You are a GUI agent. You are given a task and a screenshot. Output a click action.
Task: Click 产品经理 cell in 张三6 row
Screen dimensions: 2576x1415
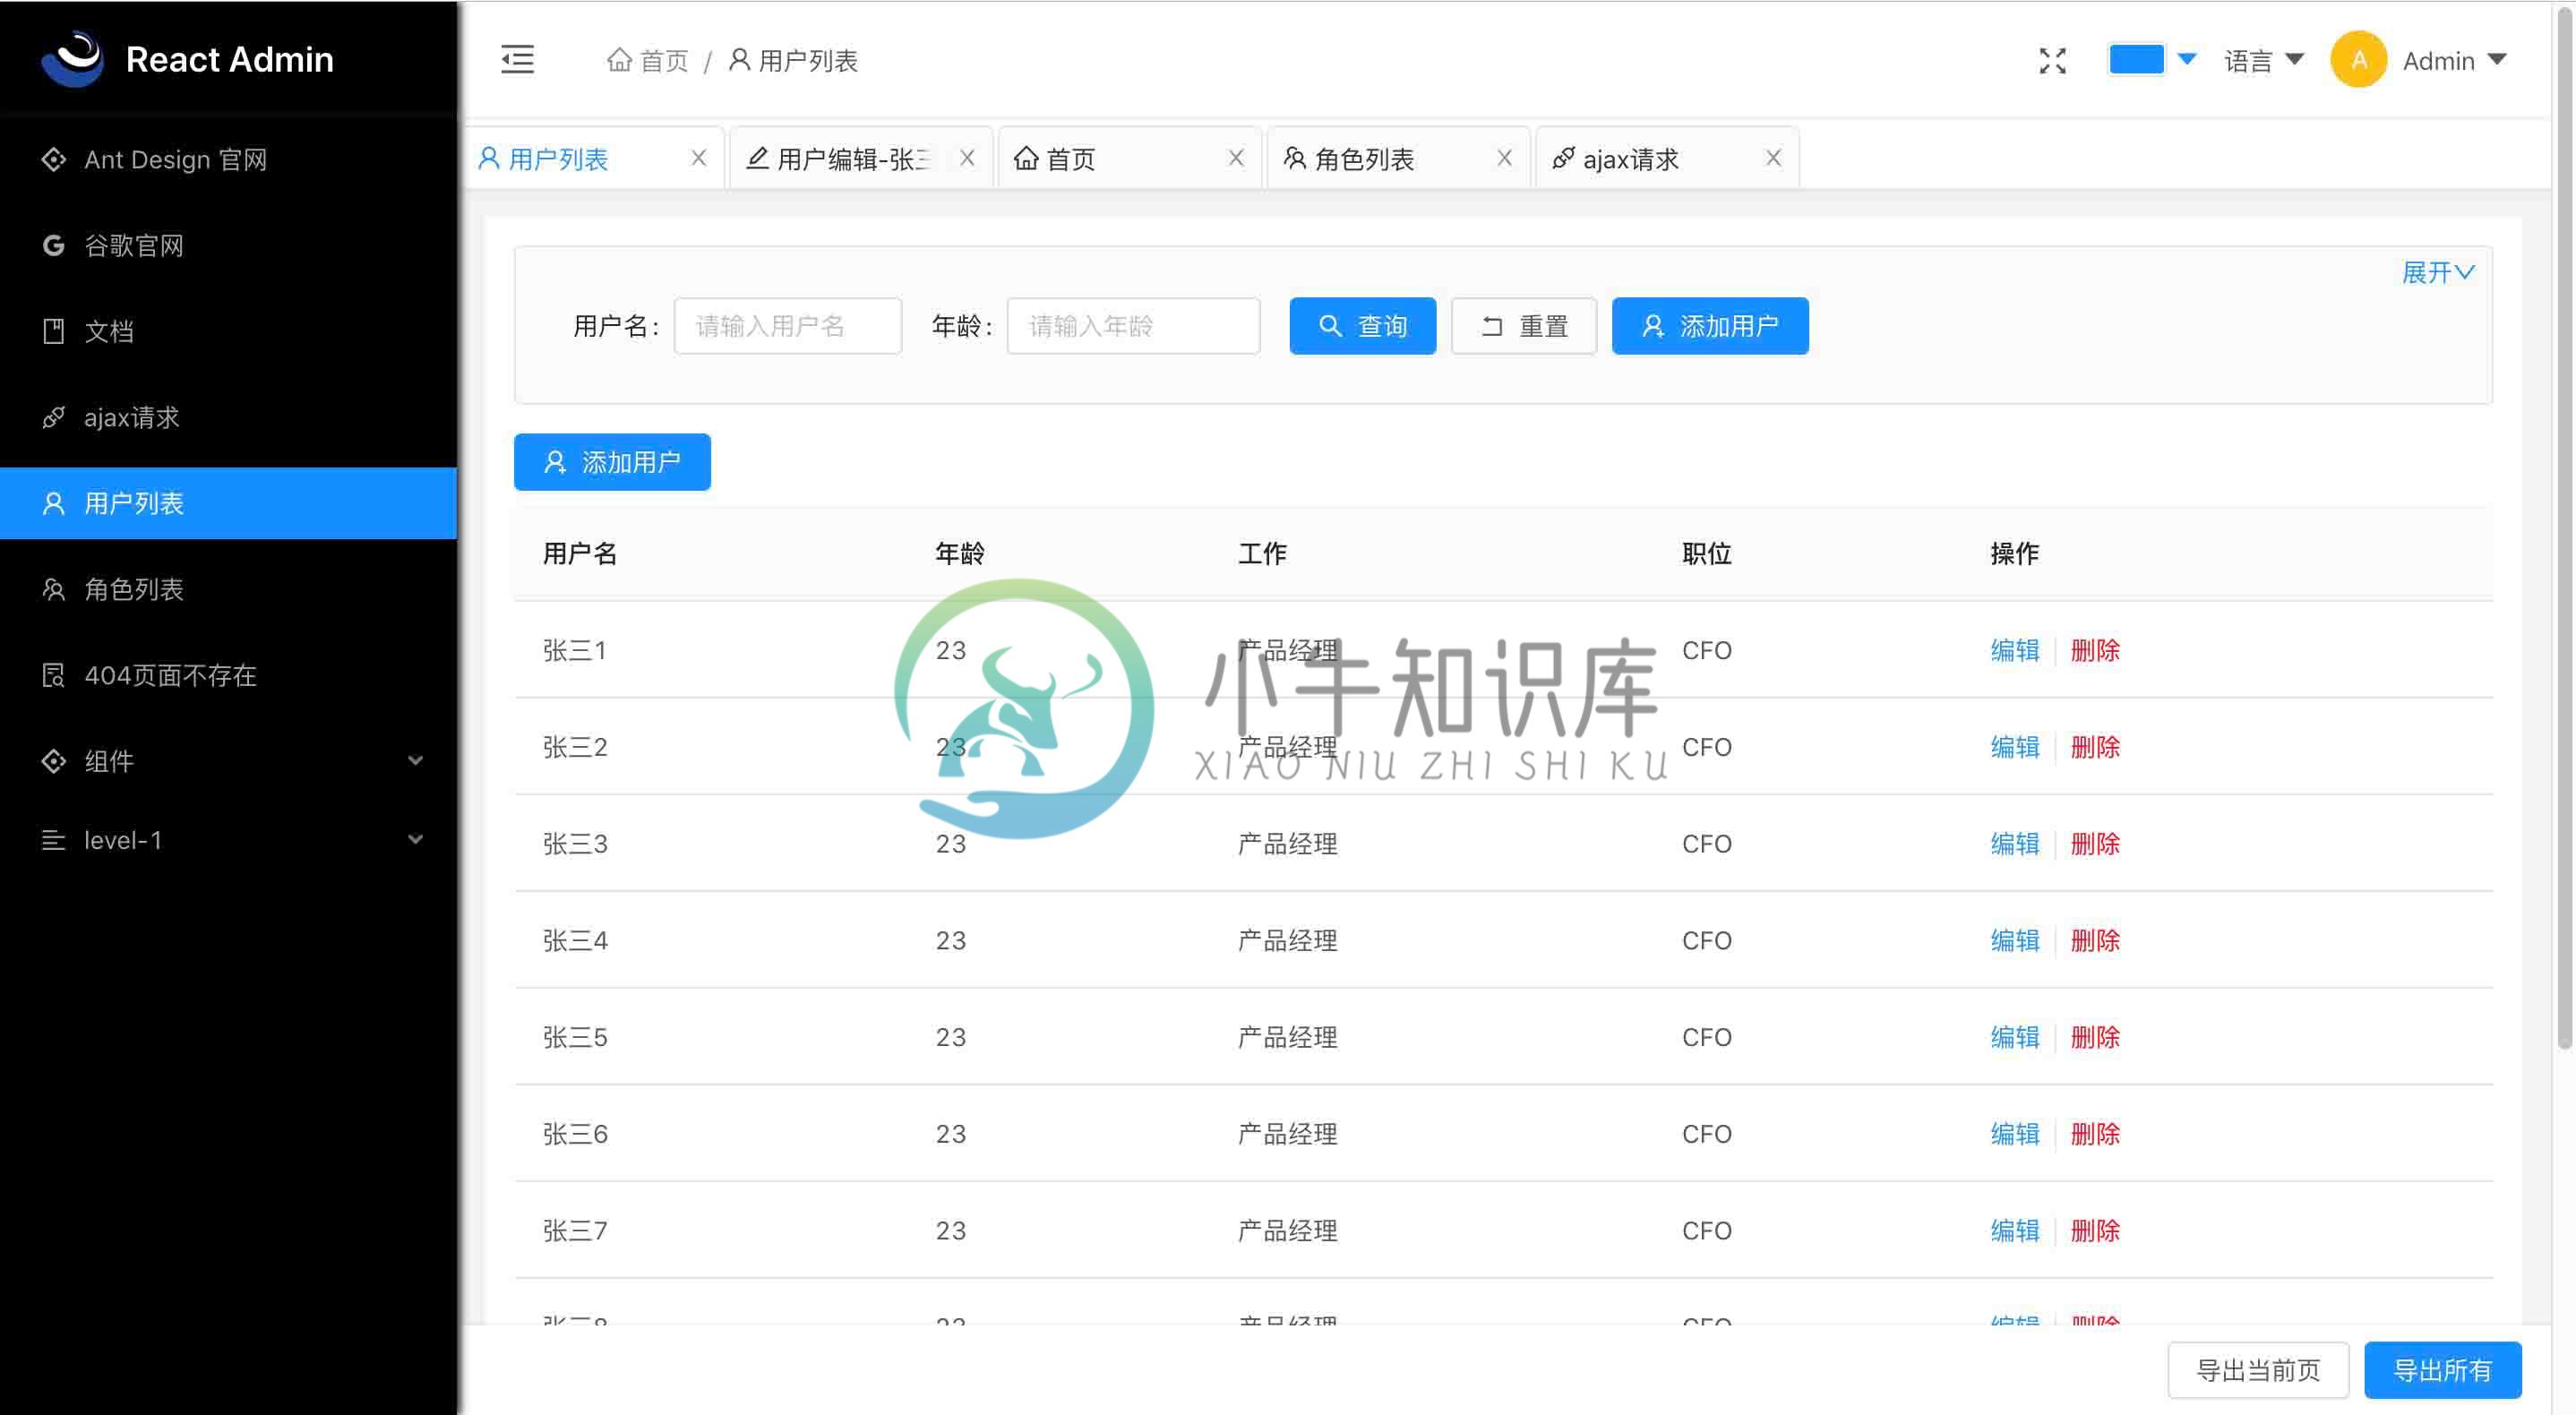(1288, 1134)
